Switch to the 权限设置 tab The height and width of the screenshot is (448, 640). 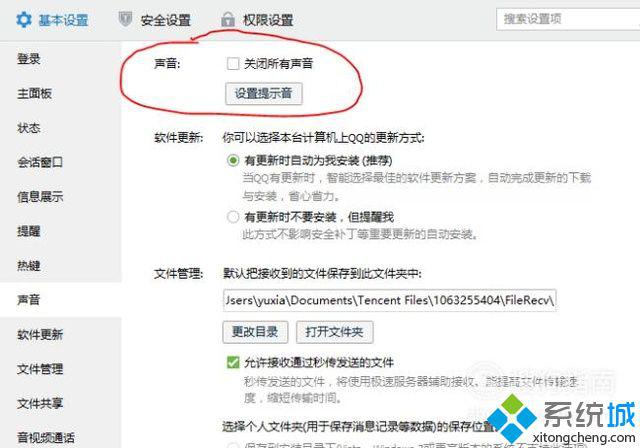[268, 20]
